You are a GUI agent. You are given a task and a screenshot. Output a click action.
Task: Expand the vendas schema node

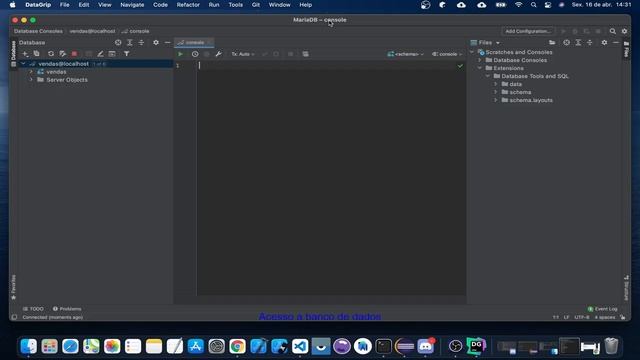pos(31,72)
